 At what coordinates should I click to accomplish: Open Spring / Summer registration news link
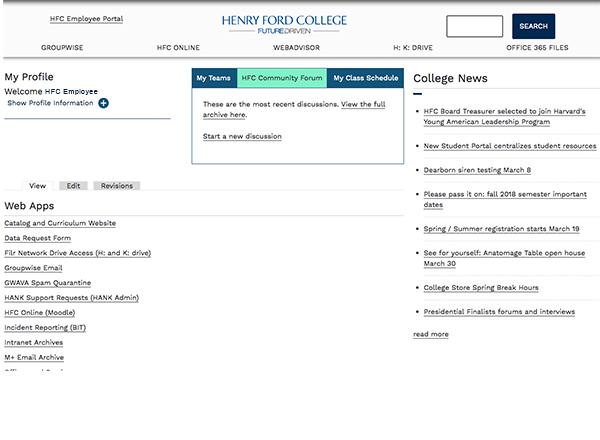point(501,229)
